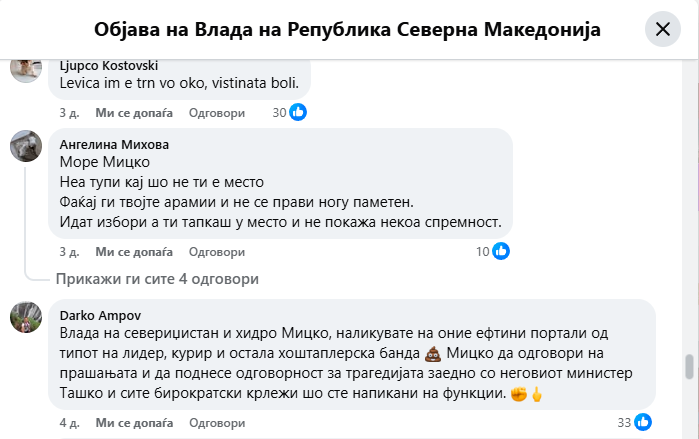This screenshot has width=699, height=439.
Task: Open Darko Ampov's profile avatar
Action: click(25, 316)
